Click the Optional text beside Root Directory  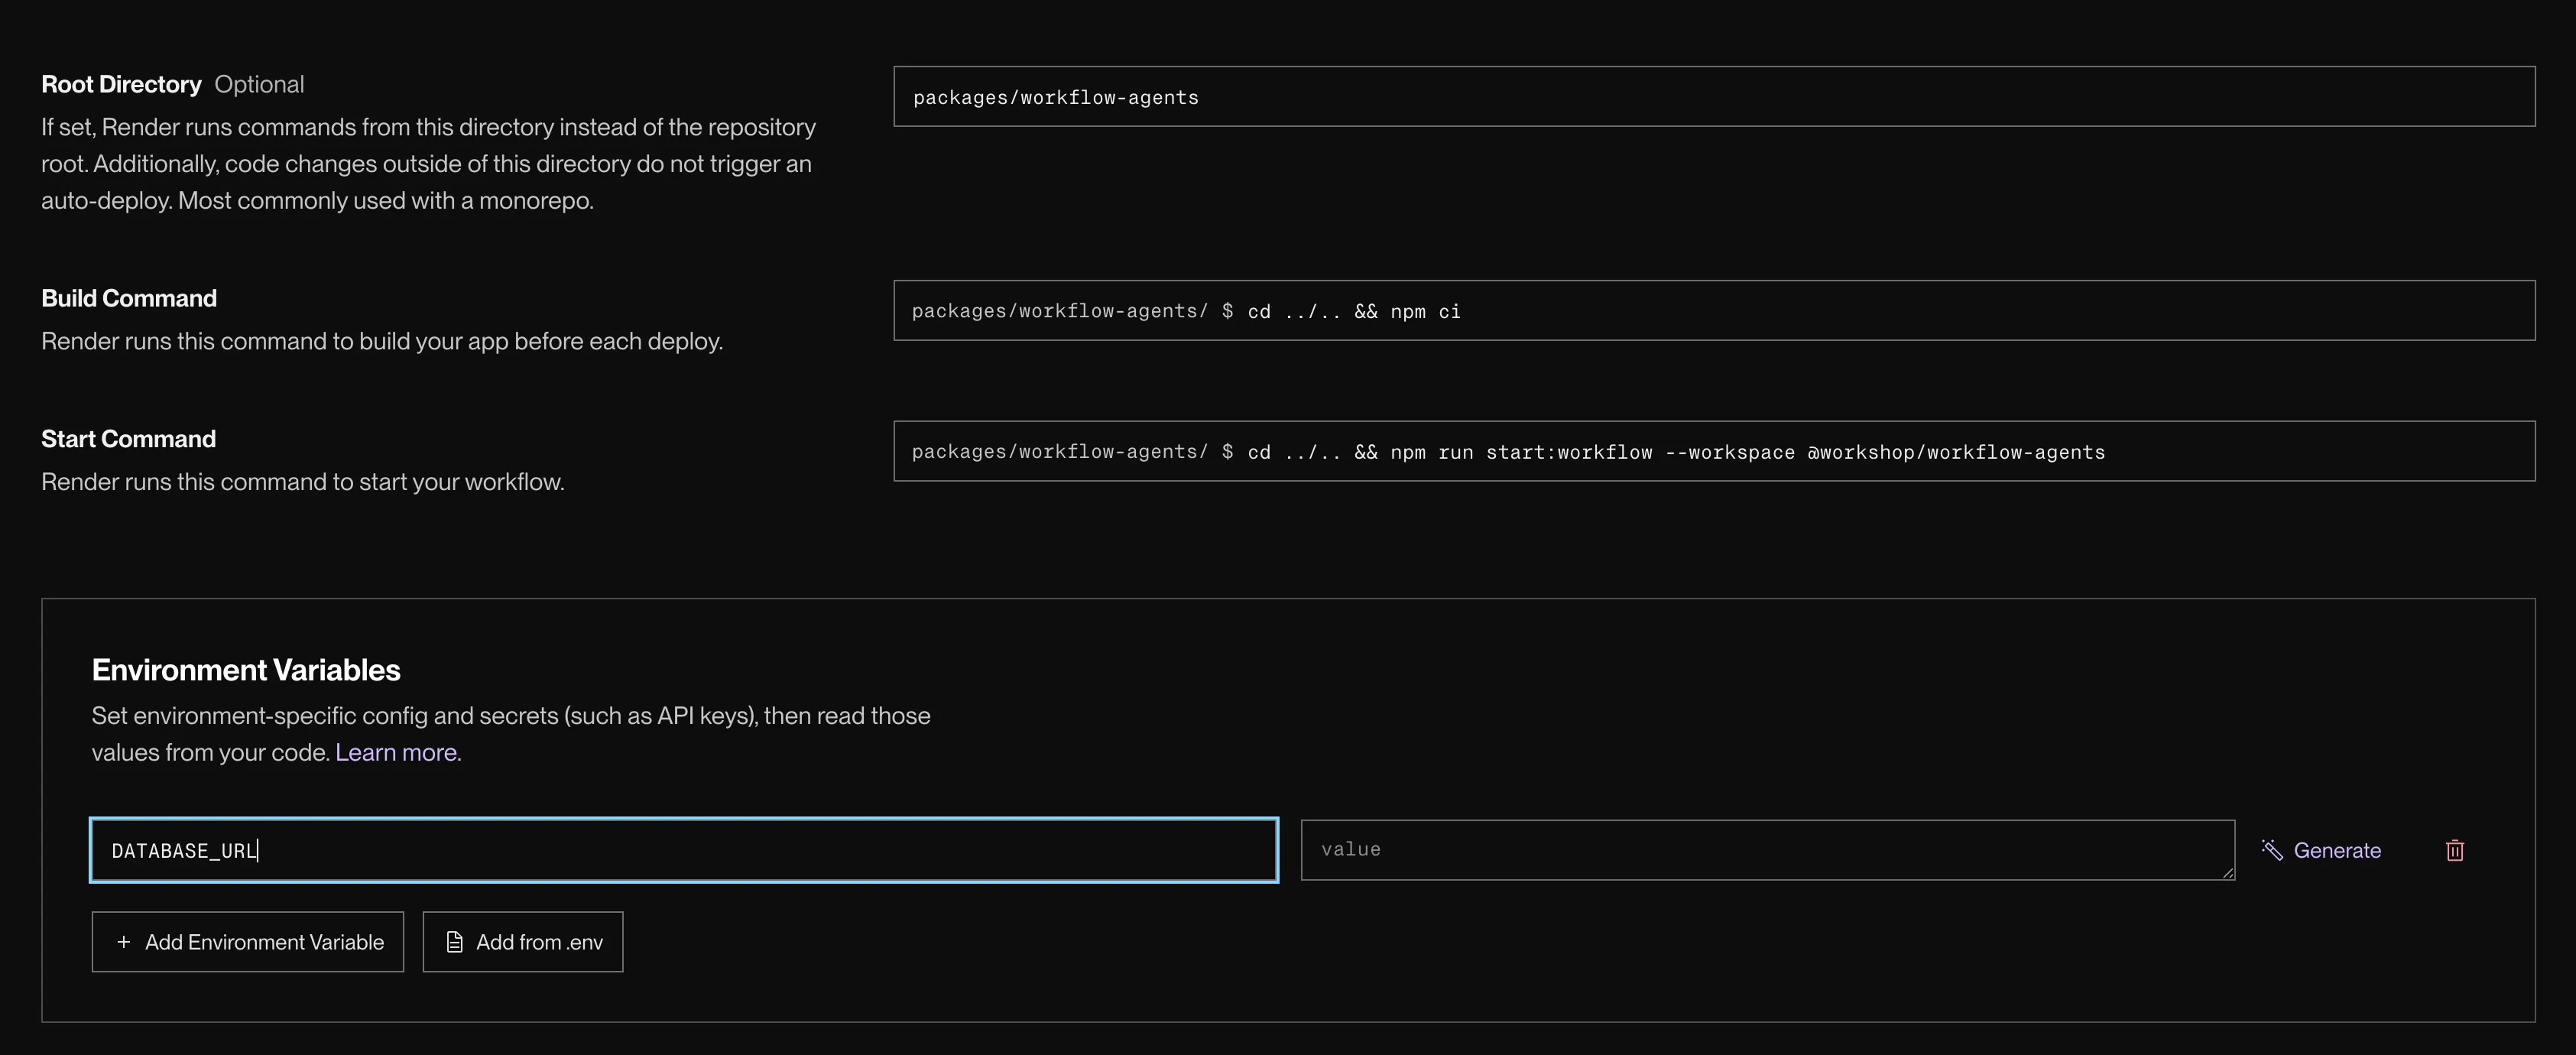click(x=259, y=84)
